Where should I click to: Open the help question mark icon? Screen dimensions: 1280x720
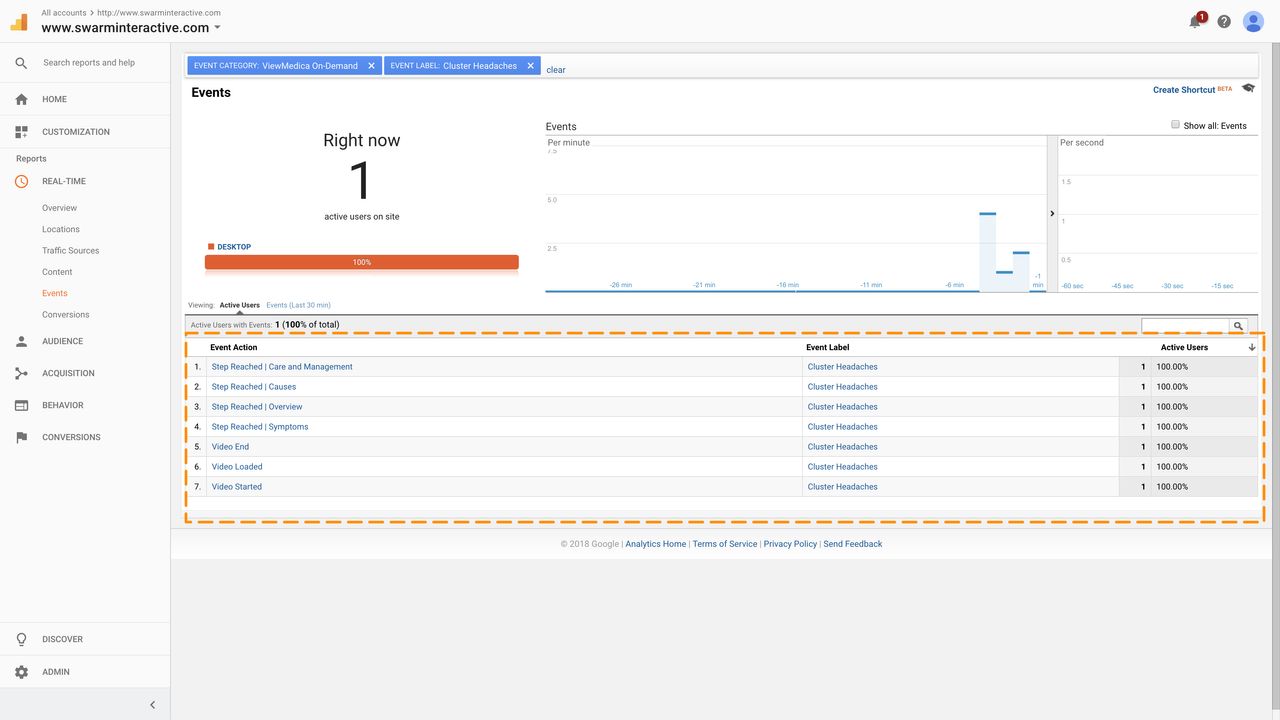tap(1224, 21)
